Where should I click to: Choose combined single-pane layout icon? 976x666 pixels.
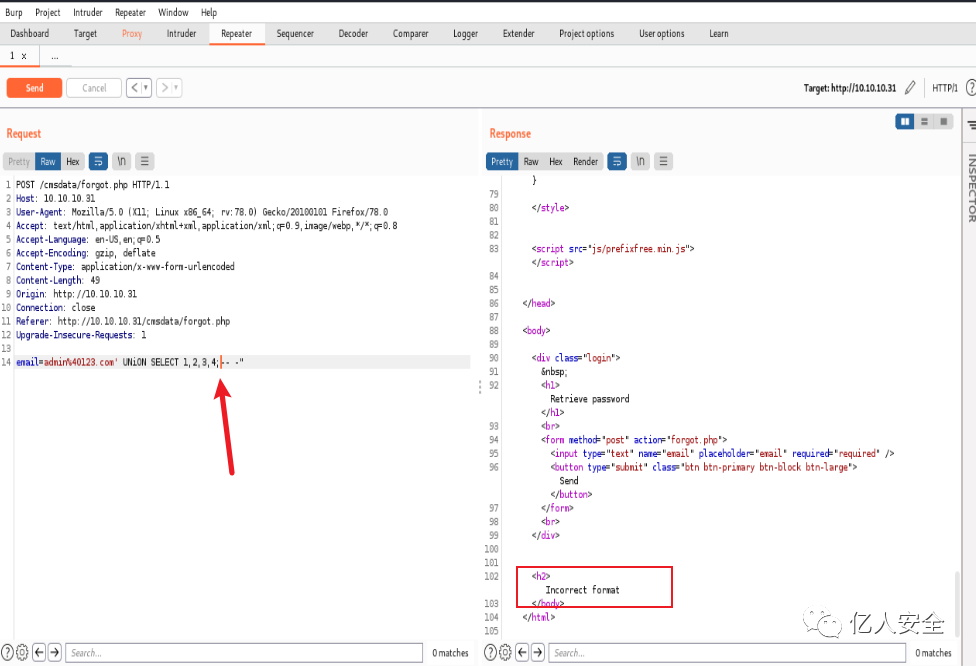coord(944,121)
